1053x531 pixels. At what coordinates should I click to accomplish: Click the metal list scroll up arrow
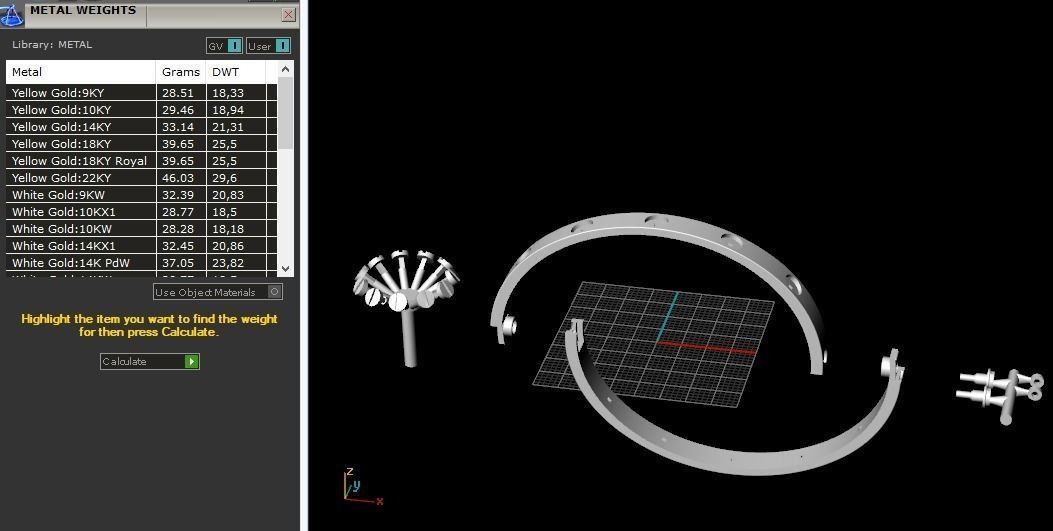(285, 69)
